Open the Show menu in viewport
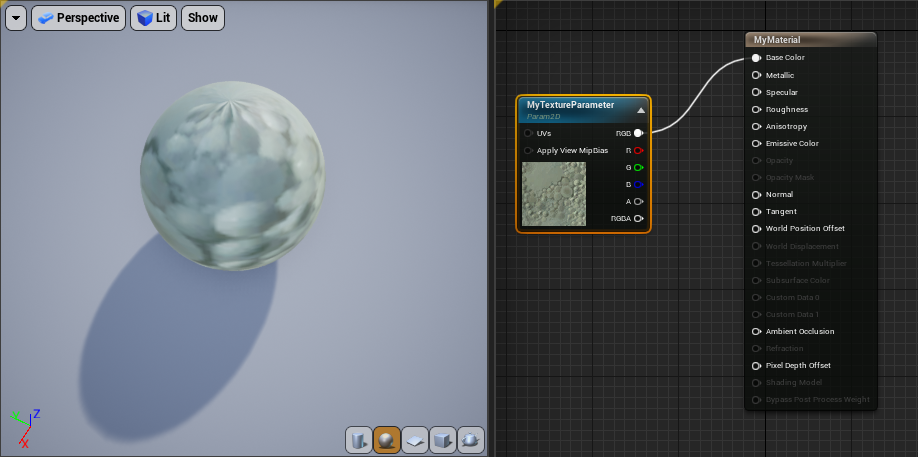 pyautogui.click(x=202, y=18)
